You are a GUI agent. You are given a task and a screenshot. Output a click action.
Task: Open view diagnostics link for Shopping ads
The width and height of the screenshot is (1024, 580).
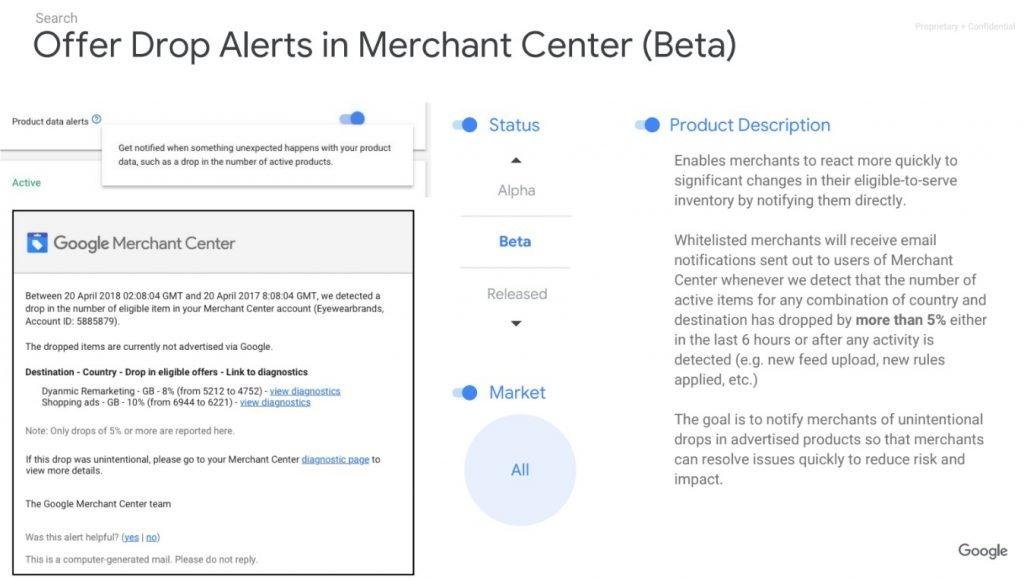(x=275, y=402)
